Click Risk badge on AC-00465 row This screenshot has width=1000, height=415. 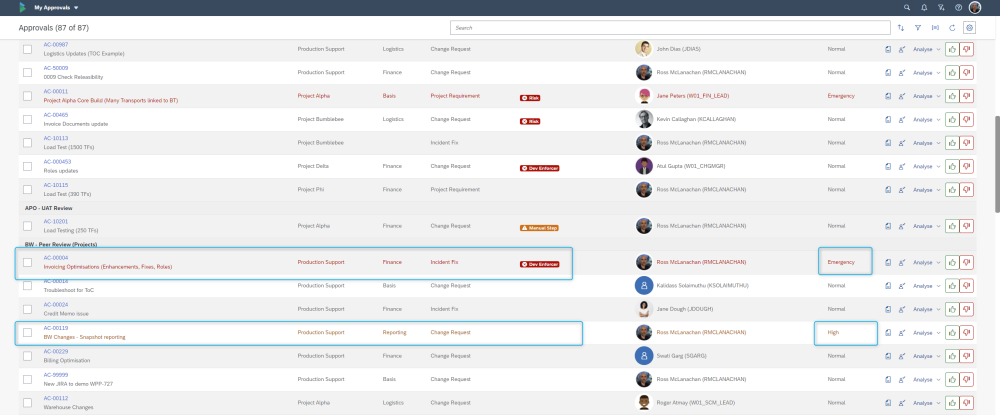(530, 121)
